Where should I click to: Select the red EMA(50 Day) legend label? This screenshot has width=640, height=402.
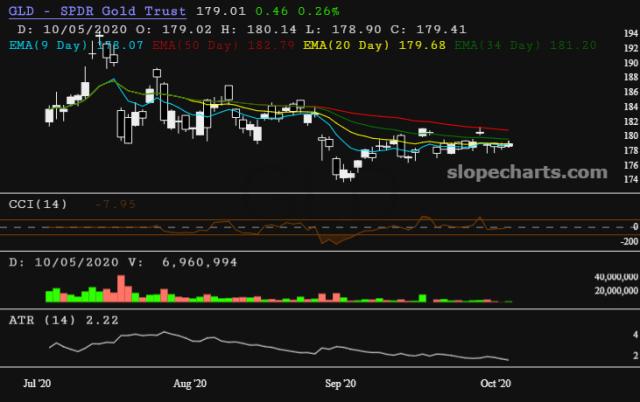195,45
